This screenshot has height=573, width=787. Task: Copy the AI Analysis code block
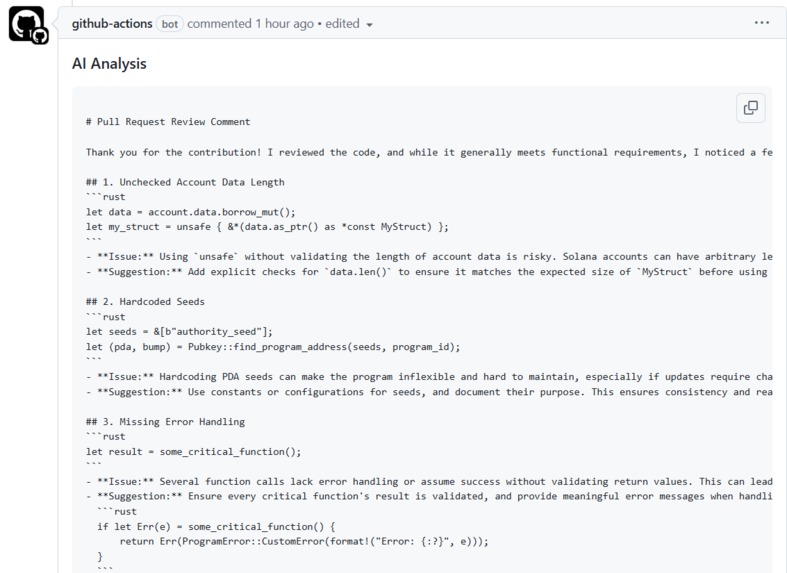click(x=750, y=107)
